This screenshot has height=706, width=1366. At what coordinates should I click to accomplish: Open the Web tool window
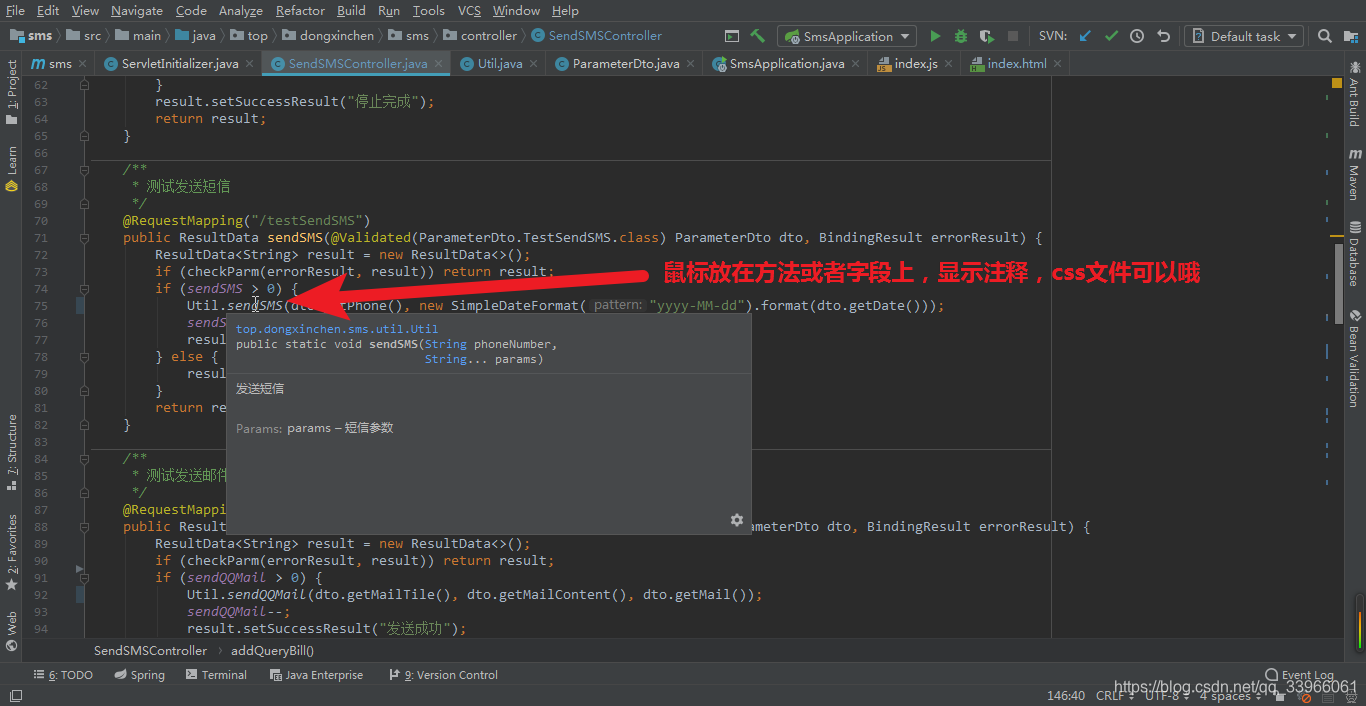11,631
